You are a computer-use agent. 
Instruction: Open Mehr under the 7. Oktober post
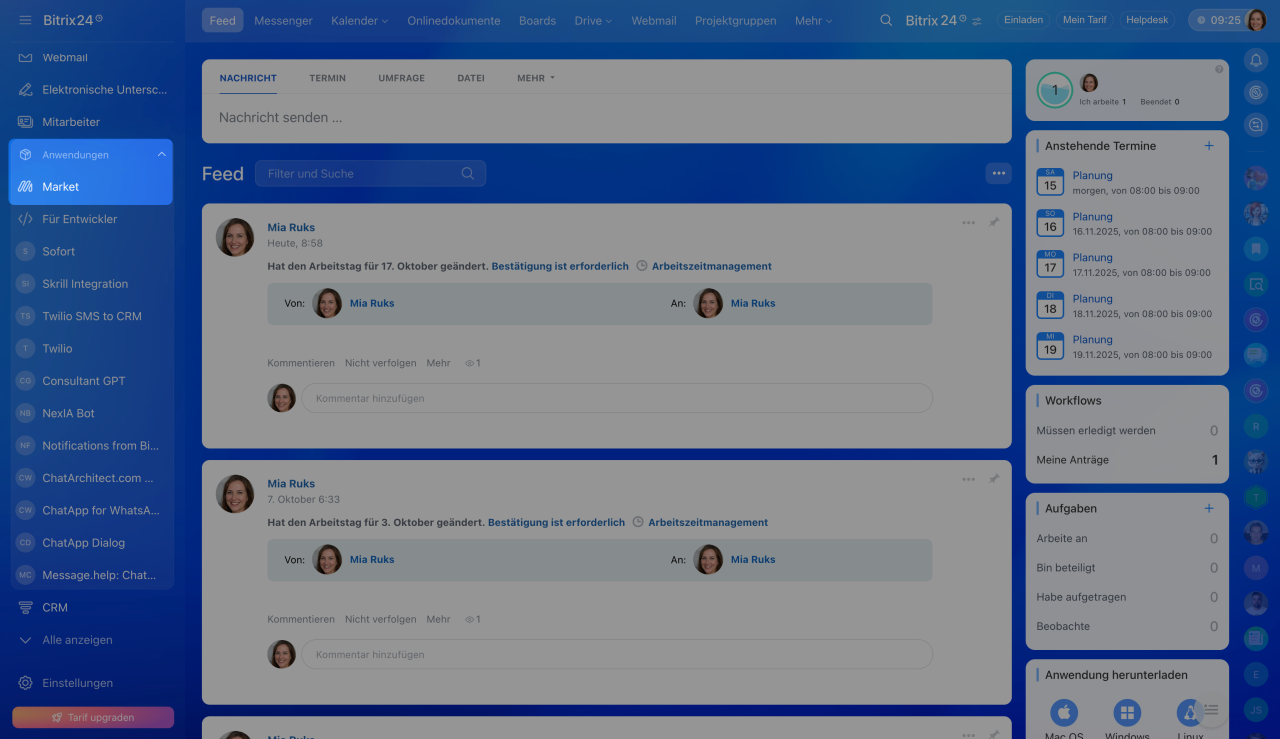(x=438, y=619)
